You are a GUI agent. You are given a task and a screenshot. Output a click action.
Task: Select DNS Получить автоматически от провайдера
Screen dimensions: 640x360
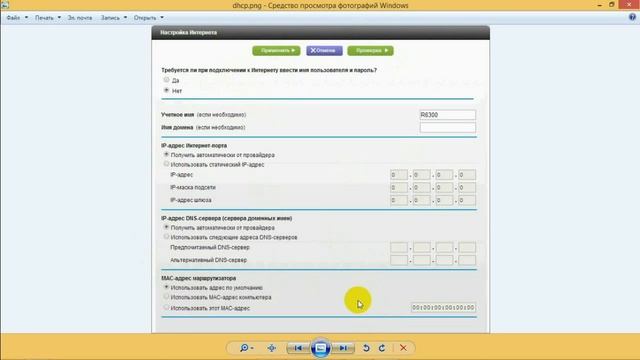166,227
